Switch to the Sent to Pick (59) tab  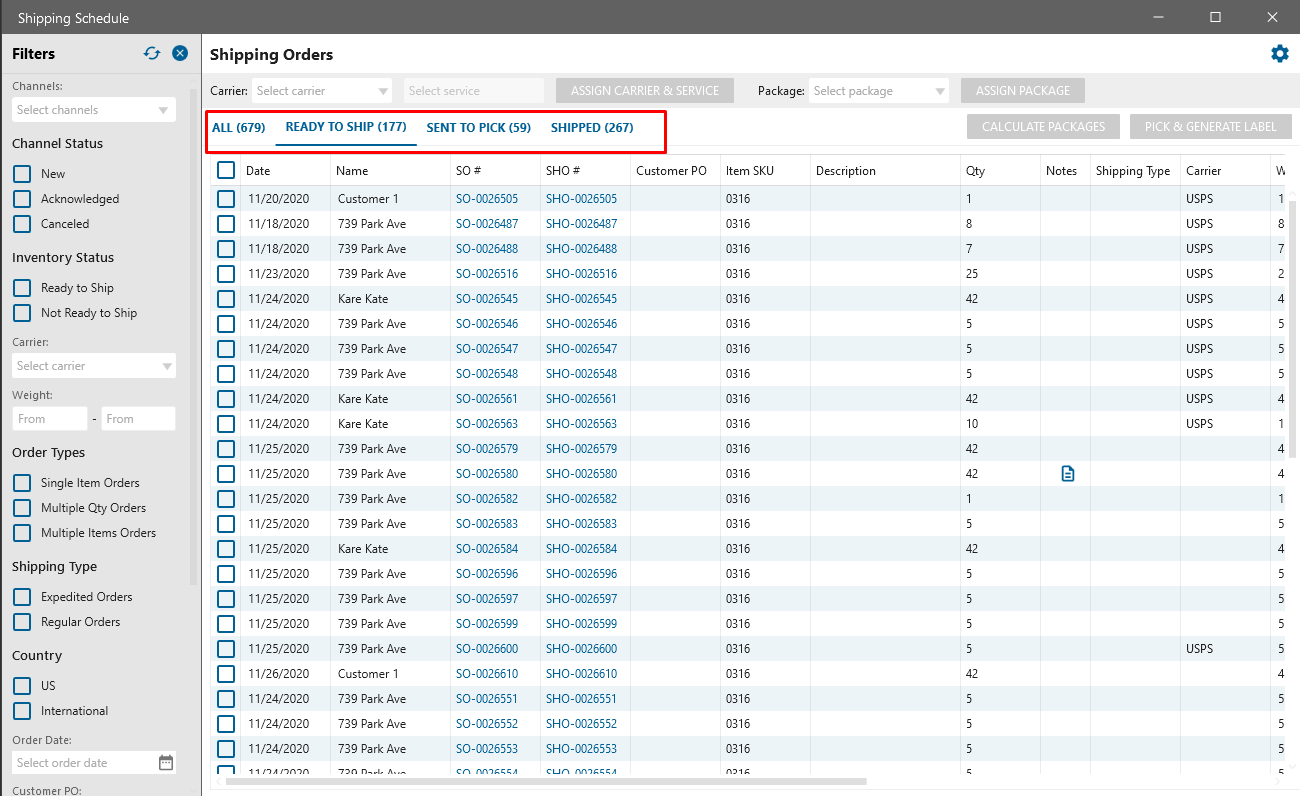click(478, 128)
